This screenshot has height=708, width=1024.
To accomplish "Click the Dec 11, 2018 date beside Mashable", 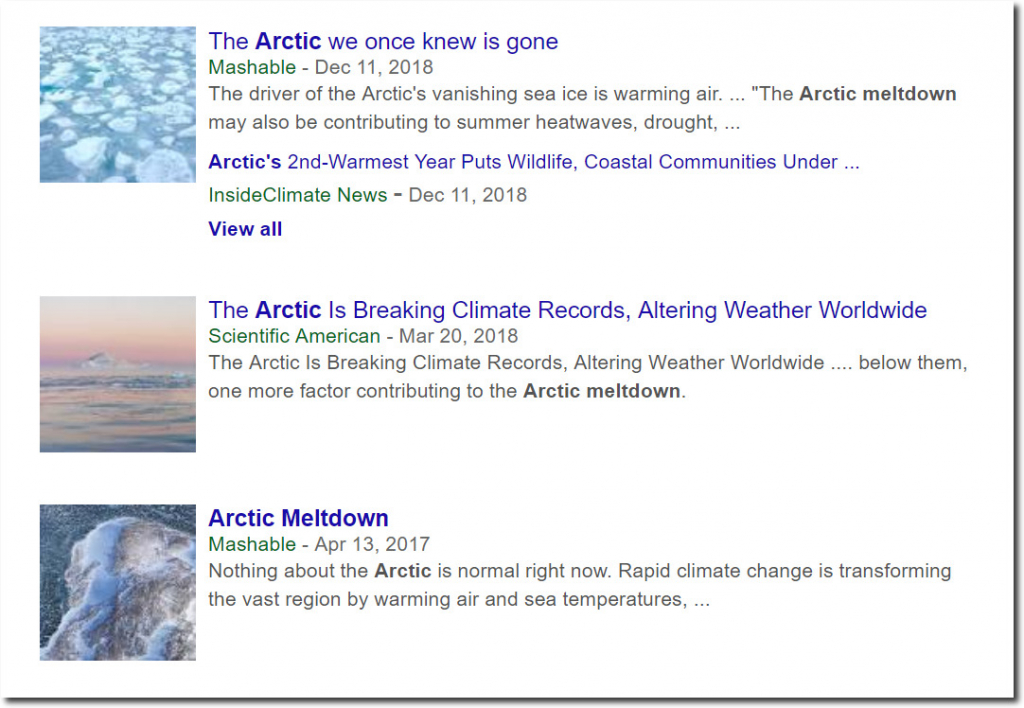I will pyautogui.click(x=374, y=67).
